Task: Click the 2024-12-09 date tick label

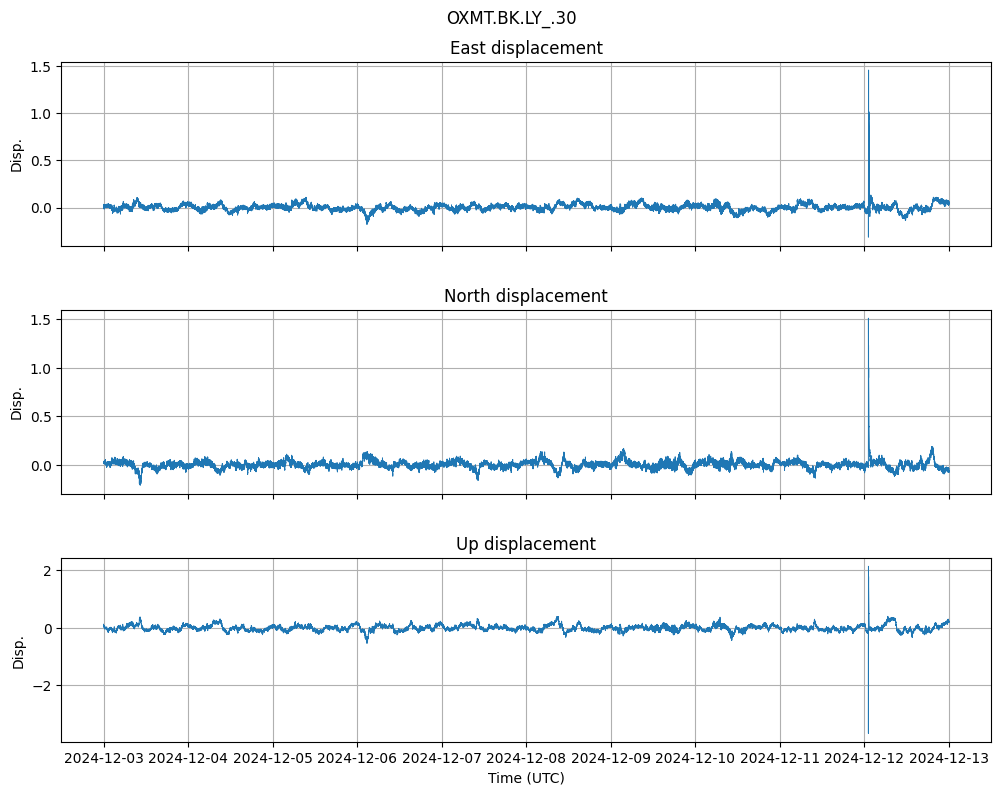Action: tap(611, 759)
